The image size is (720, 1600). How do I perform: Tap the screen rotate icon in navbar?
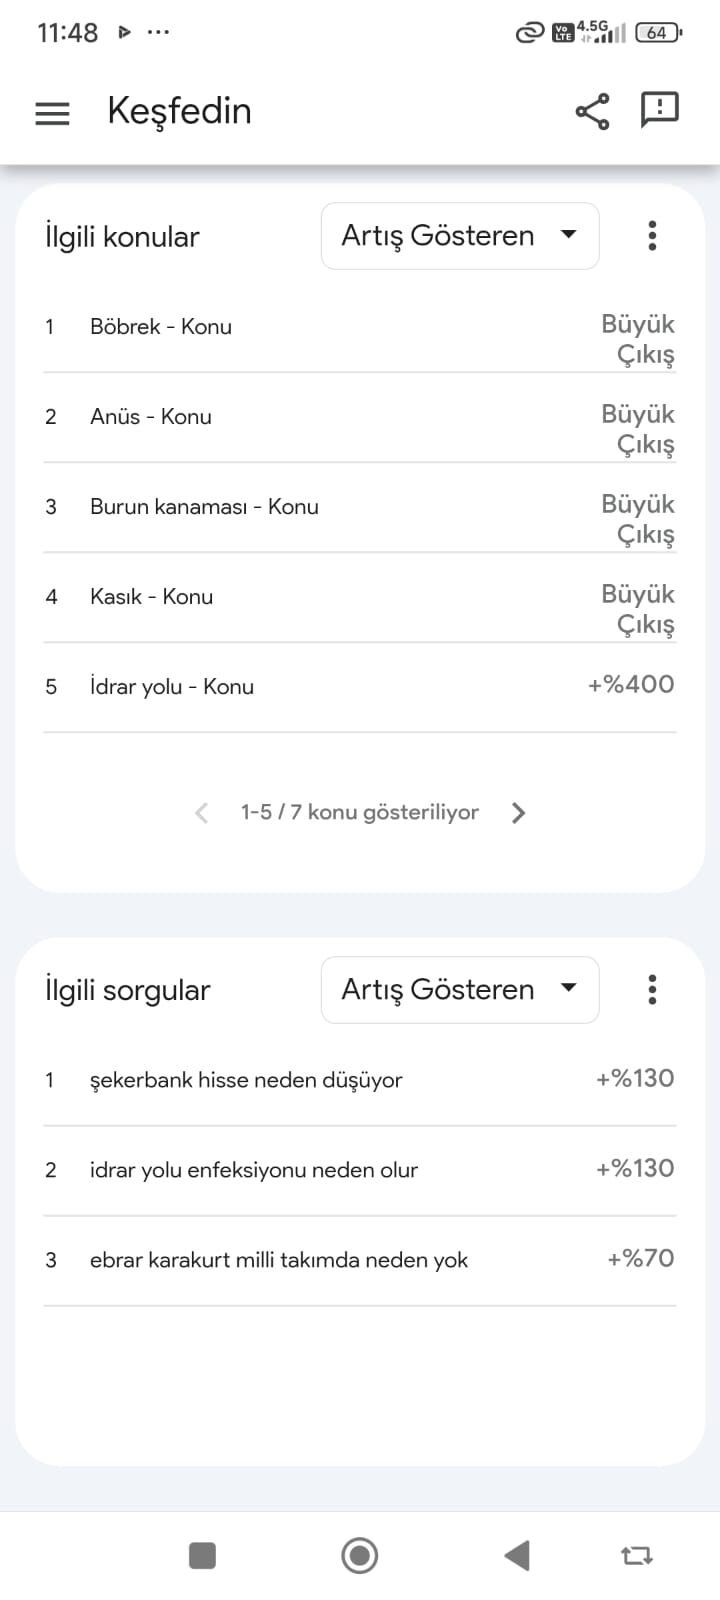[637, 1555]
